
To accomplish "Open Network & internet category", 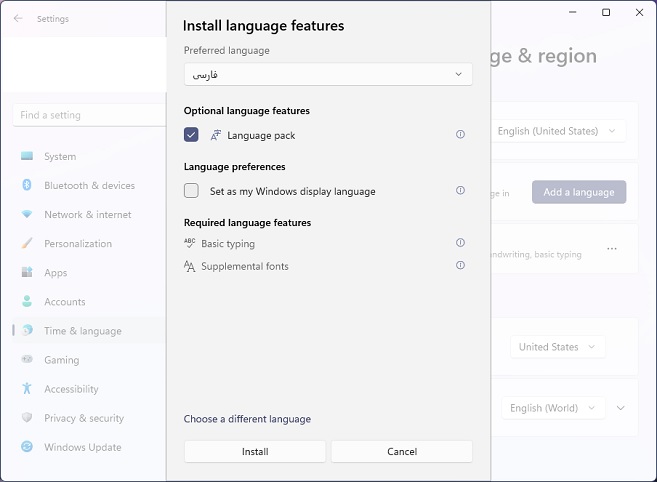I will 89,215.
